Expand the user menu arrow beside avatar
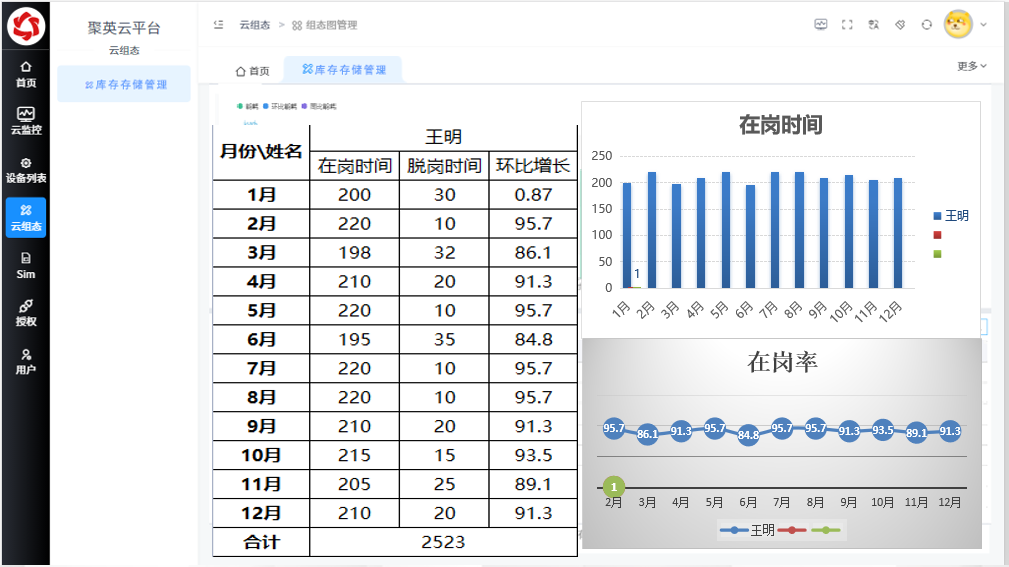 (983, 24)
